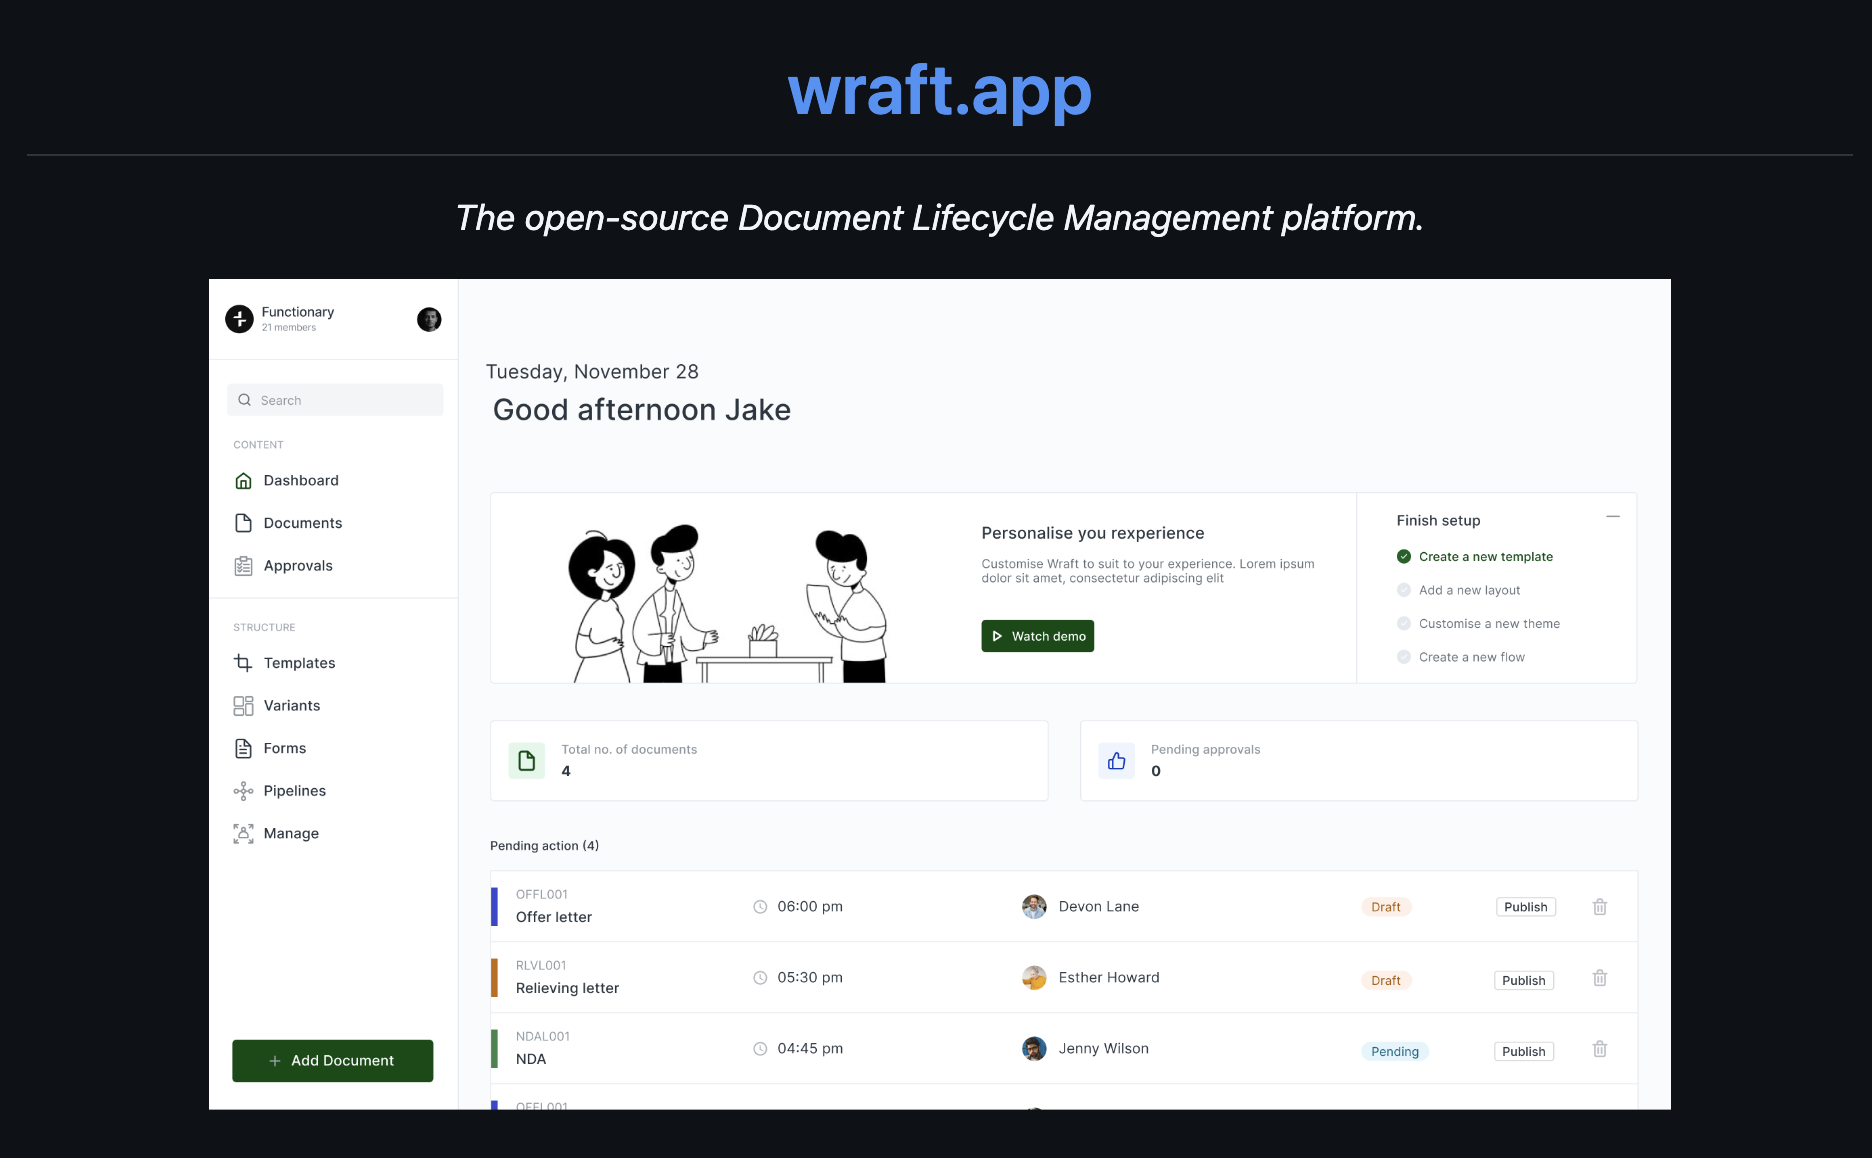Click the search magnifier icon
The height and width of the screenshot is (1158, 1872).
click(x=245, y=400)
